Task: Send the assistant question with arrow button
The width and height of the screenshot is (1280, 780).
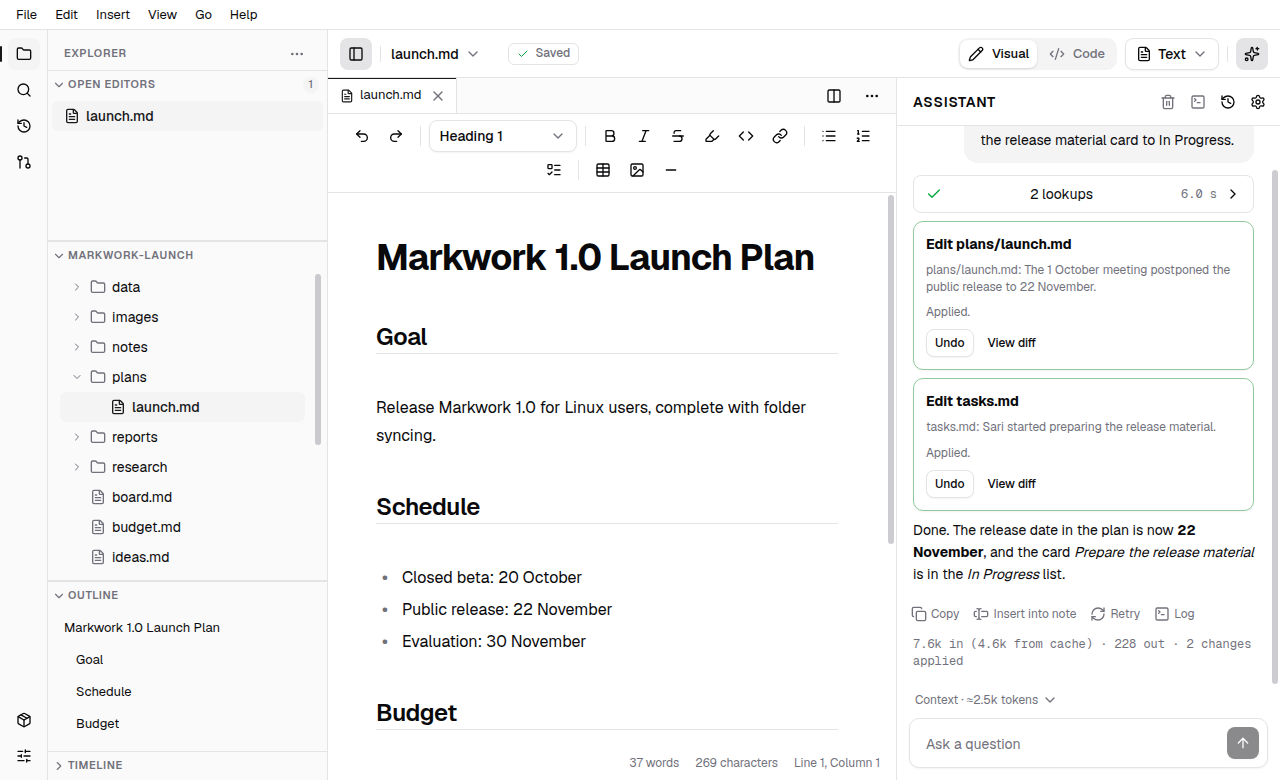Action: point(1243,743)
